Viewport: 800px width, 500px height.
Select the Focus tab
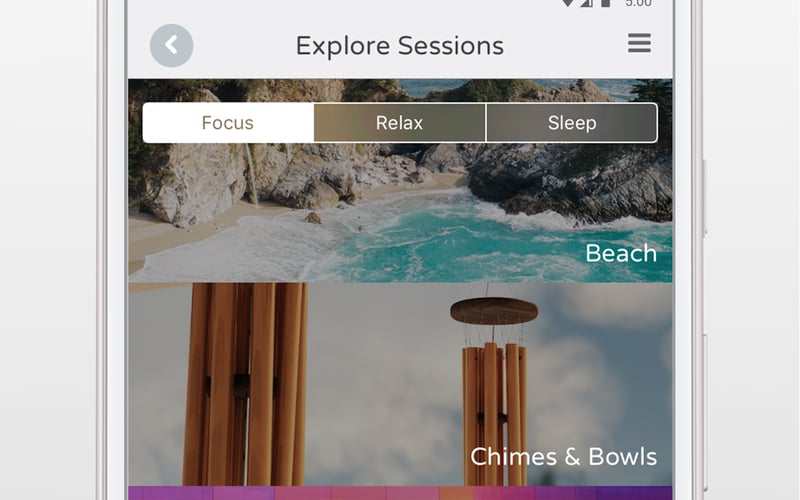tap(228, 123)
